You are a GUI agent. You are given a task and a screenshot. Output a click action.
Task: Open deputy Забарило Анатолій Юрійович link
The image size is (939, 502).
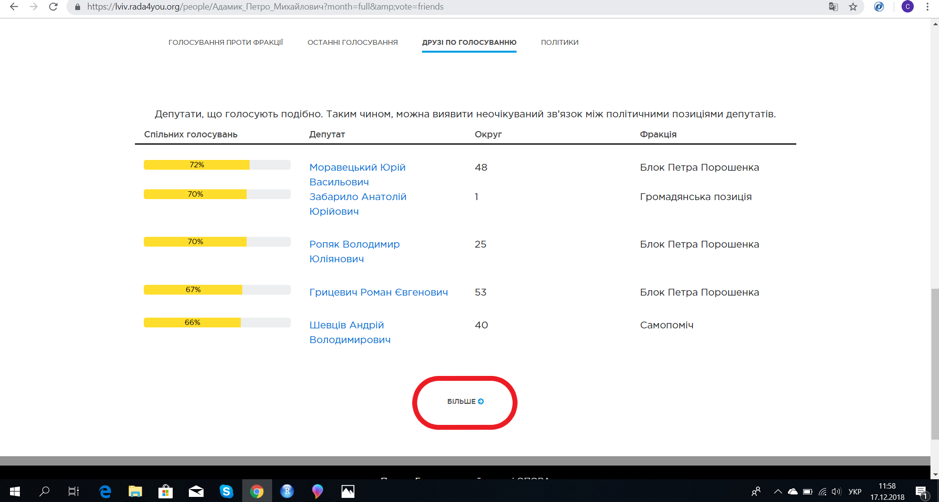[358, 204]
